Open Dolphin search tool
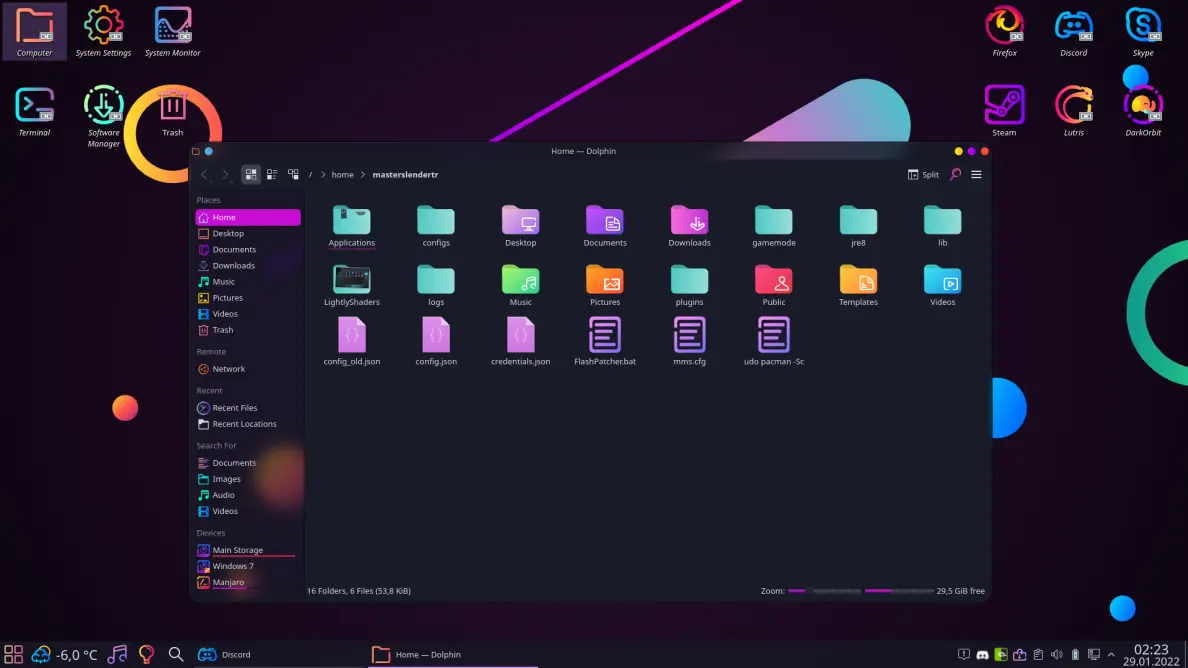 [x=955, y=174]
